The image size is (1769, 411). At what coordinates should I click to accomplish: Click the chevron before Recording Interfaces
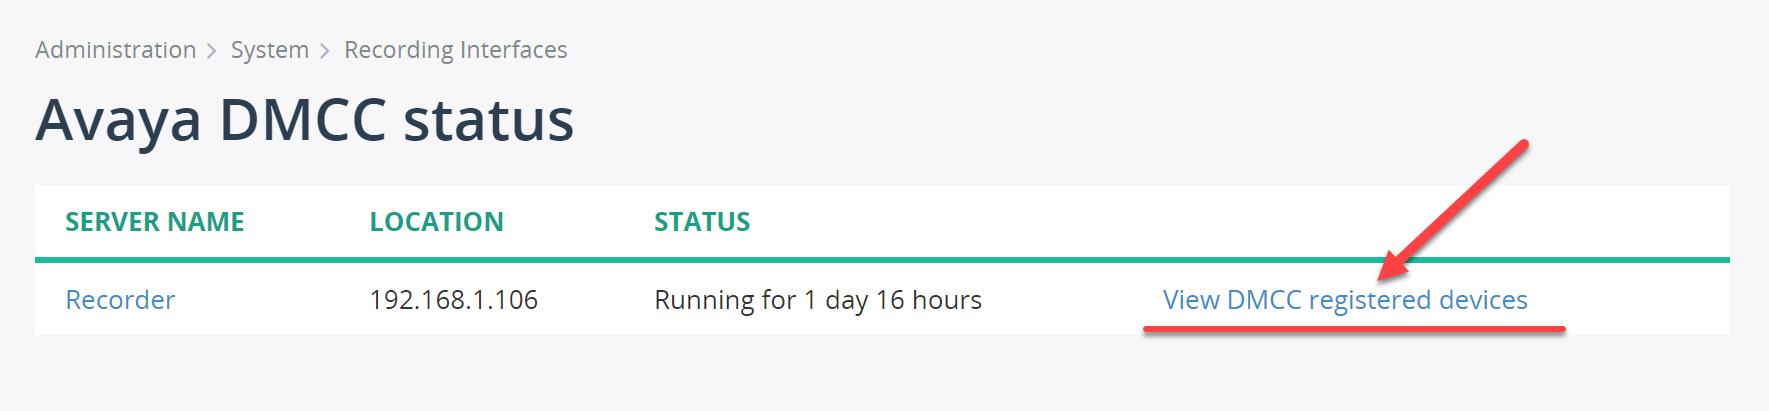click(x=325, y=51)
